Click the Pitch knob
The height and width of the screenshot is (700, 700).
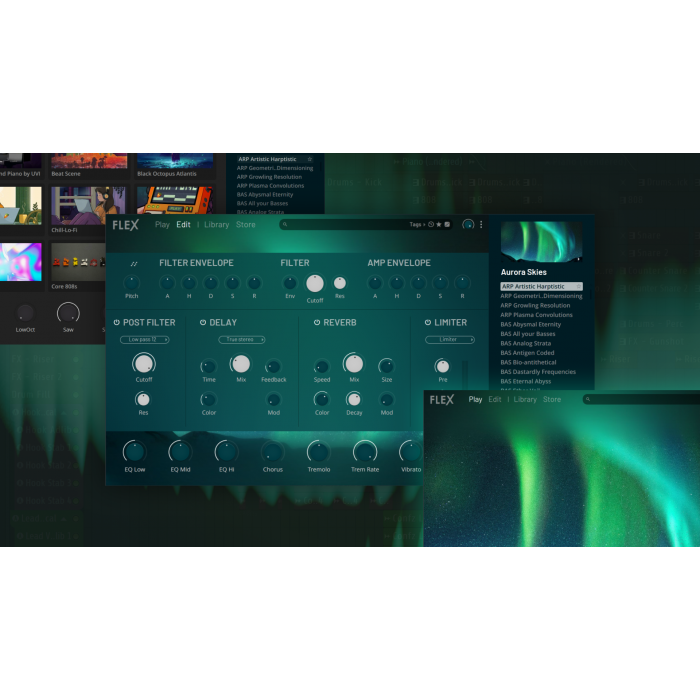pos(131,283)
